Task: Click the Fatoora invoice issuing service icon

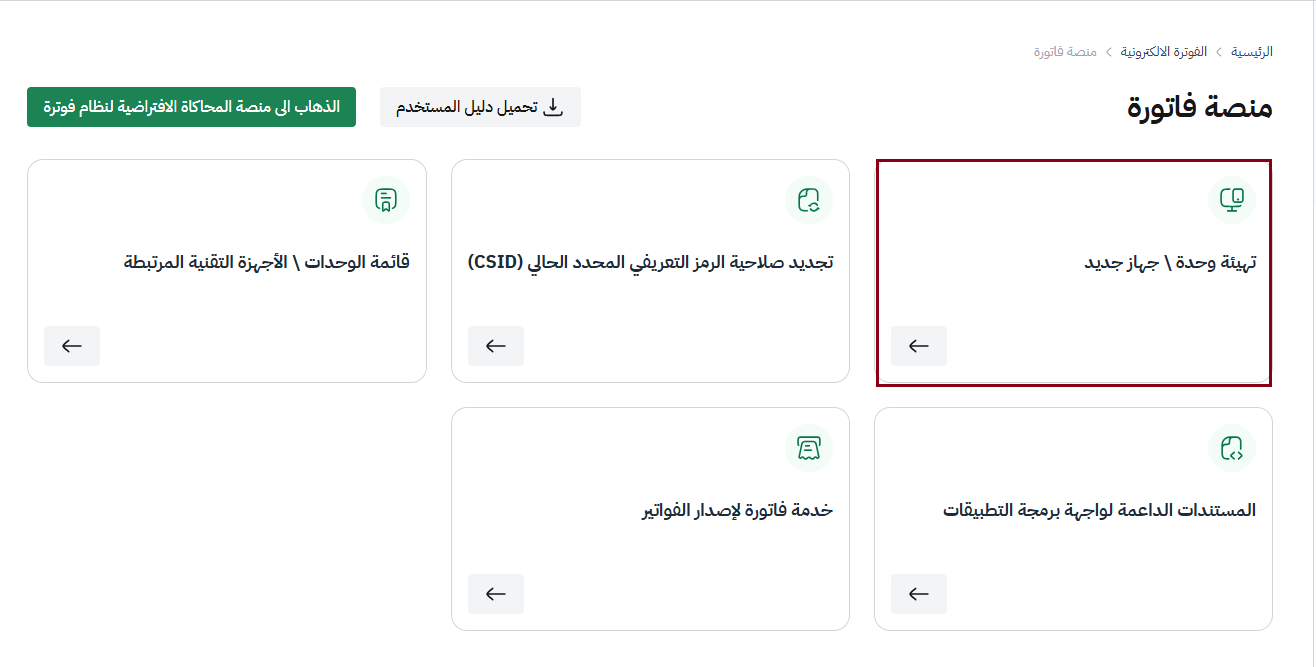Action: [809, 447]
